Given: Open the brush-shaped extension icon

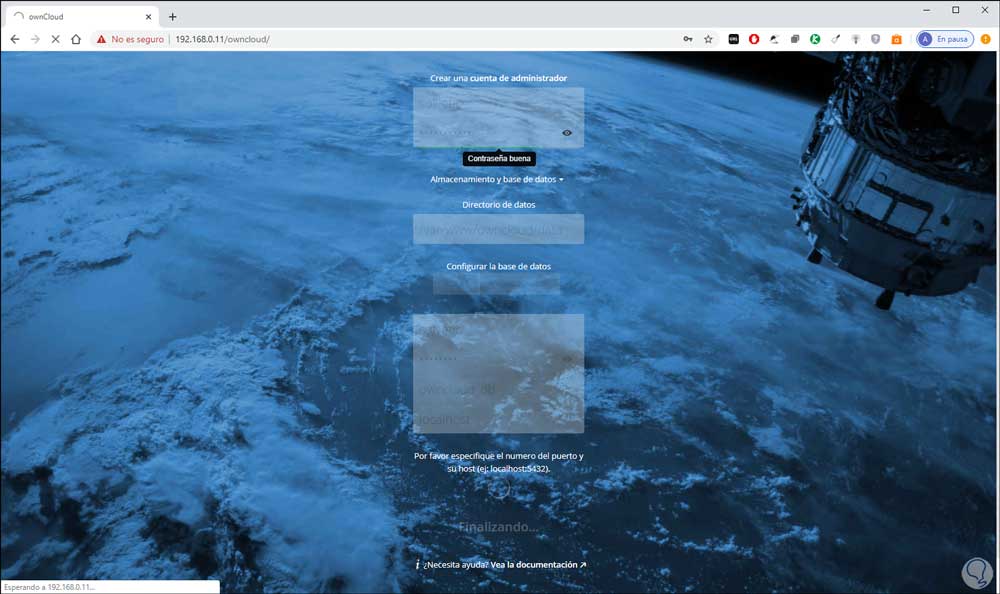Looking at the screenshot, I should click(x=835, y=39).
